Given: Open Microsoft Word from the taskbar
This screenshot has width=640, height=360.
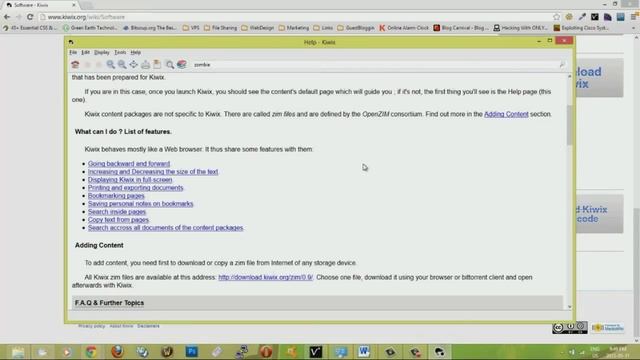Looking at the screenshot, I should coord(364,351).
